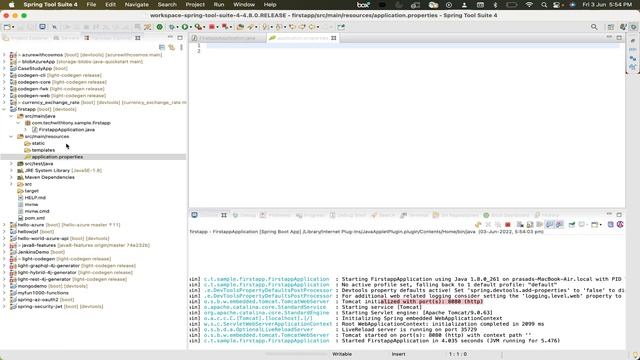Toggle Link with Editor in Project Explorer
The width and height of the screenshot is (640, 360).
tap(172, 47)
